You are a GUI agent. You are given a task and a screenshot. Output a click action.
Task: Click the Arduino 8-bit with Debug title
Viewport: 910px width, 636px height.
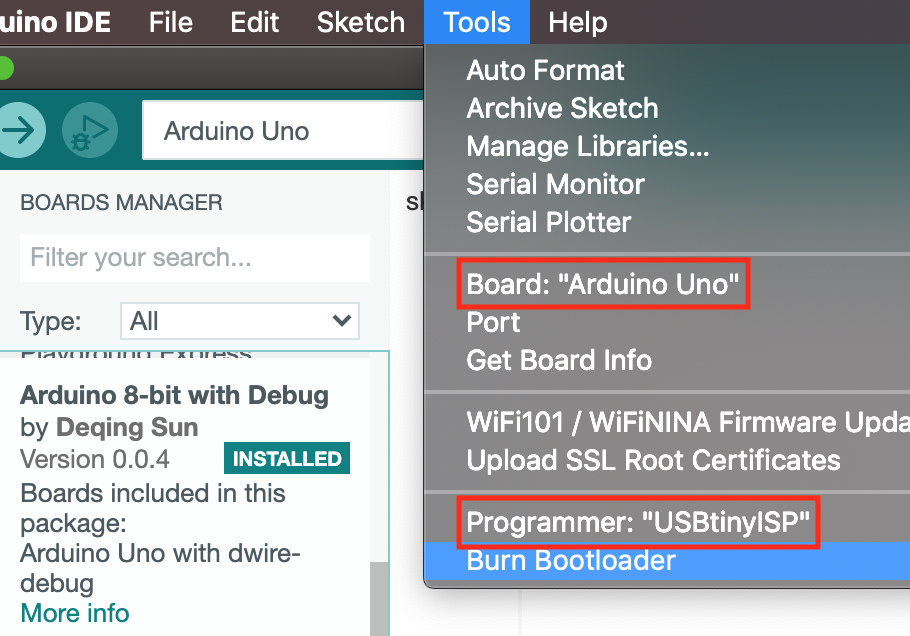[x=174, y=395]
